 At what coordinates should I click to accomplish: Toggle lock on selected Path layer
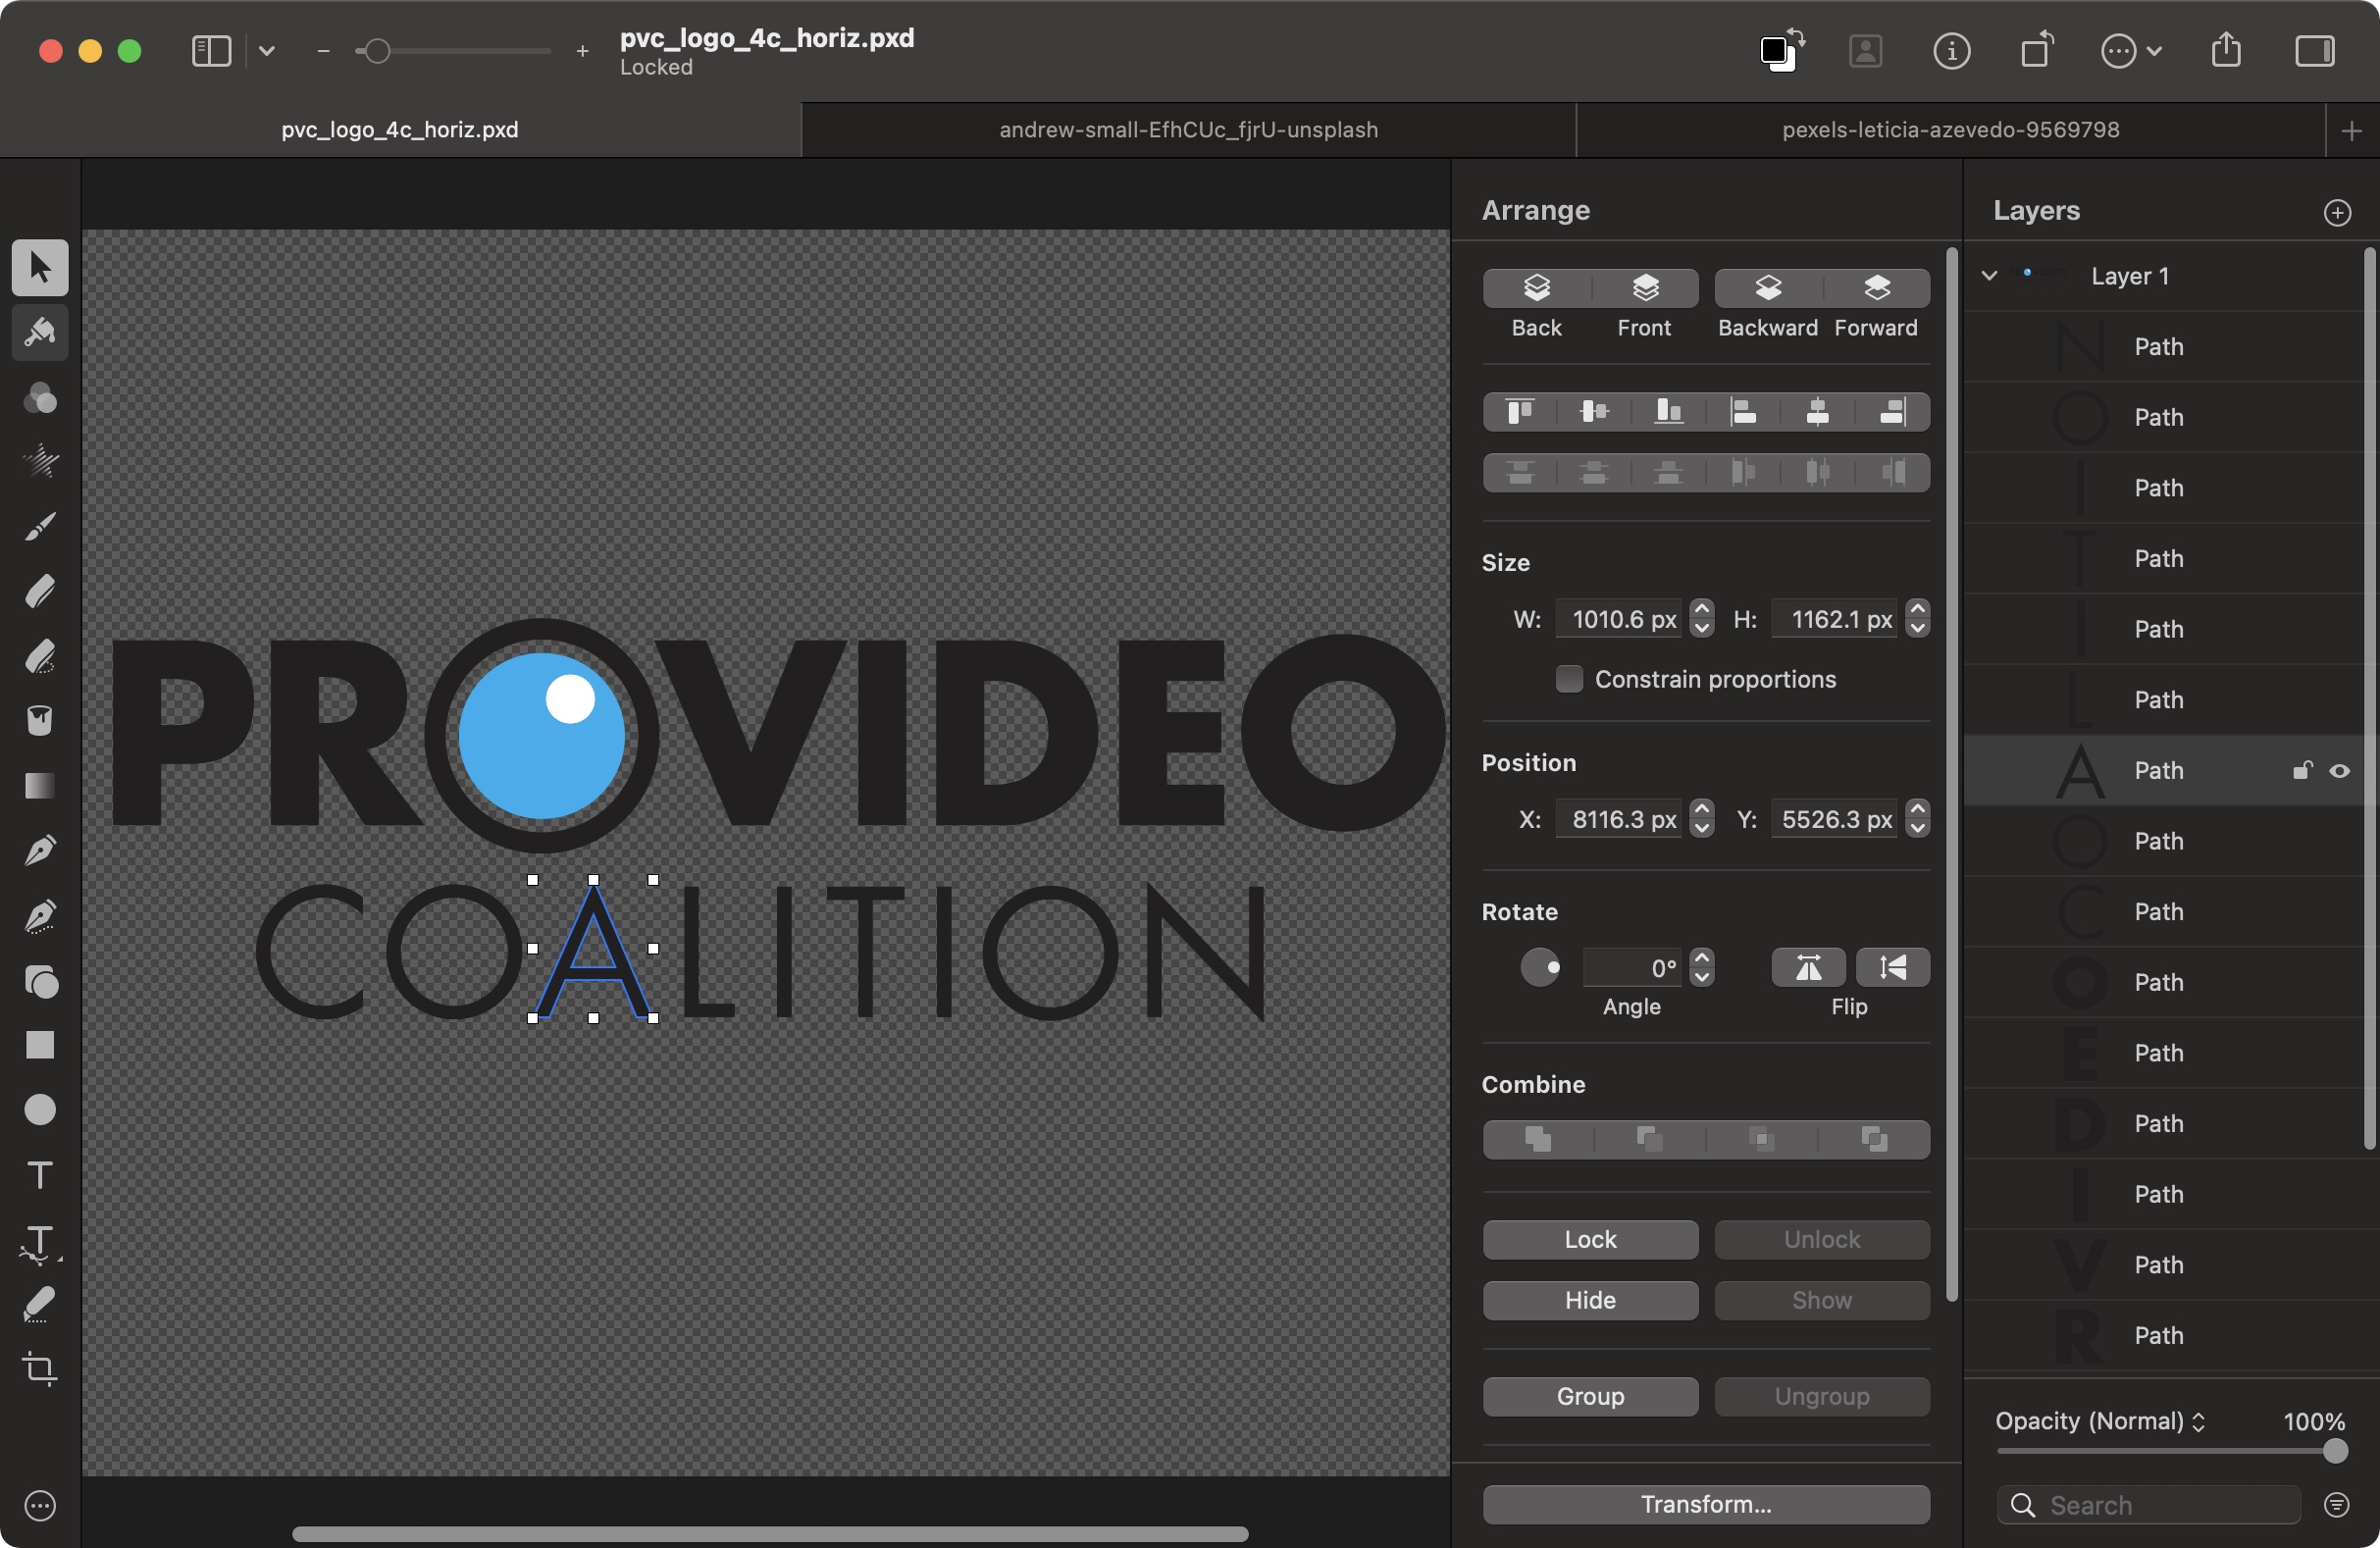coord(2301,770)
